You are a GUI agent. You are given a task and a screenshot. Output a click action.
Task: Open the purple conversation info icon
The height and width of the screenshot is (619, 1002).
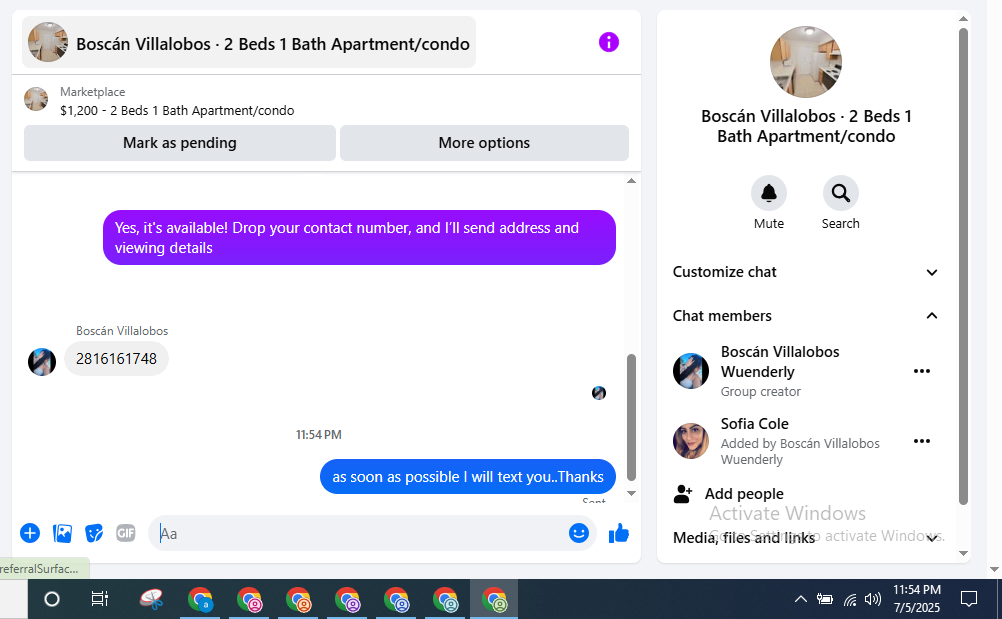tap(608, 43)
